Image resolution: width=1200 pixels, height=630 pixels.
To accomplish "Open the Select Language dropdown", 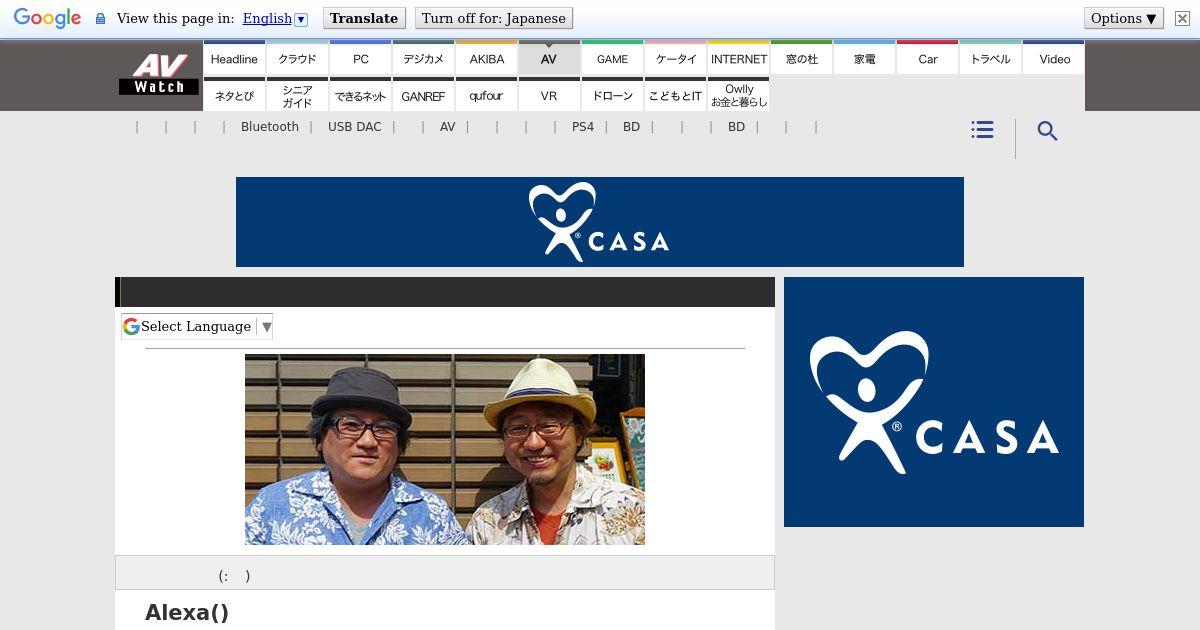I will [197, 326].
